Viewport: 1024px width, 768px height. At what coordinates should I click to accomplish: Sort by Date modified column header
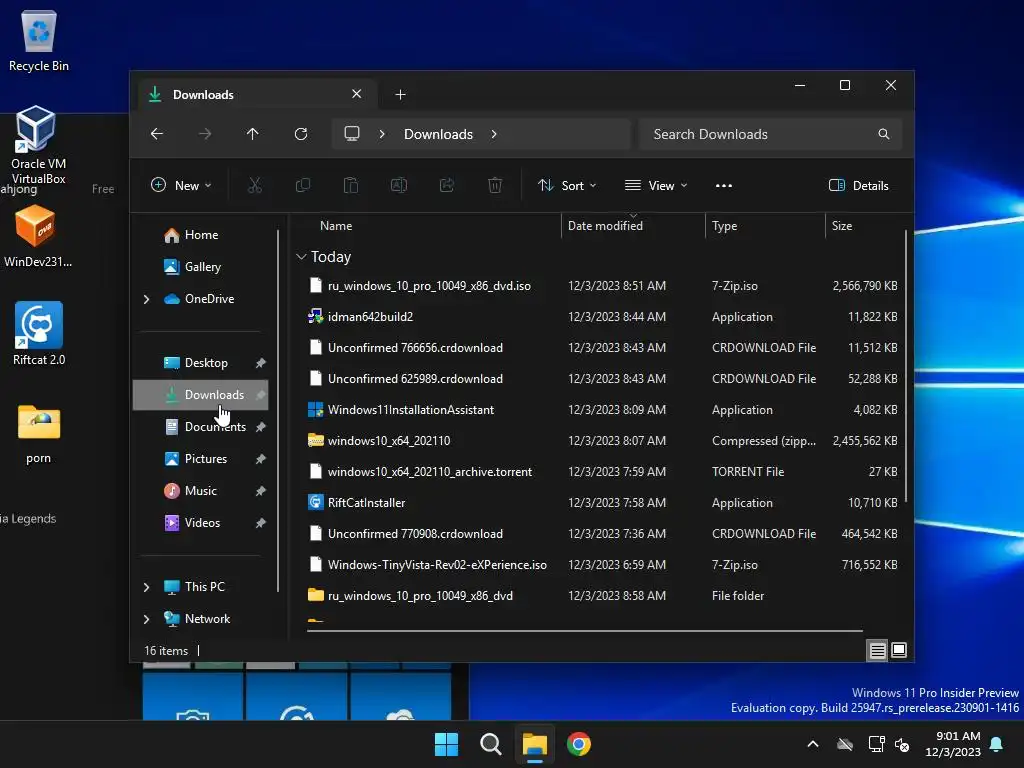coord(605,226)
